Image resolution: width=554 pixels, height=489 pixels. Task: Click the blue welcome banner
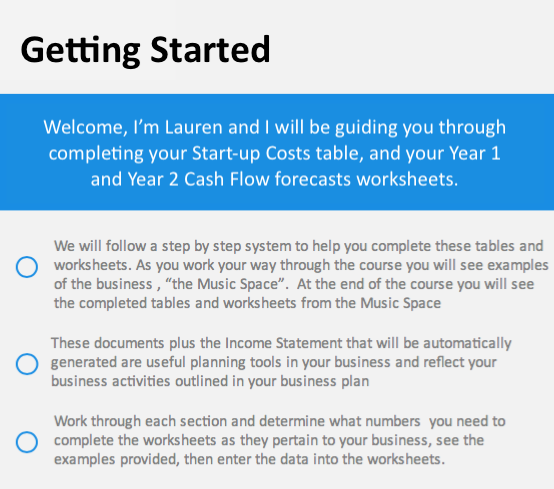pos(277,152)
